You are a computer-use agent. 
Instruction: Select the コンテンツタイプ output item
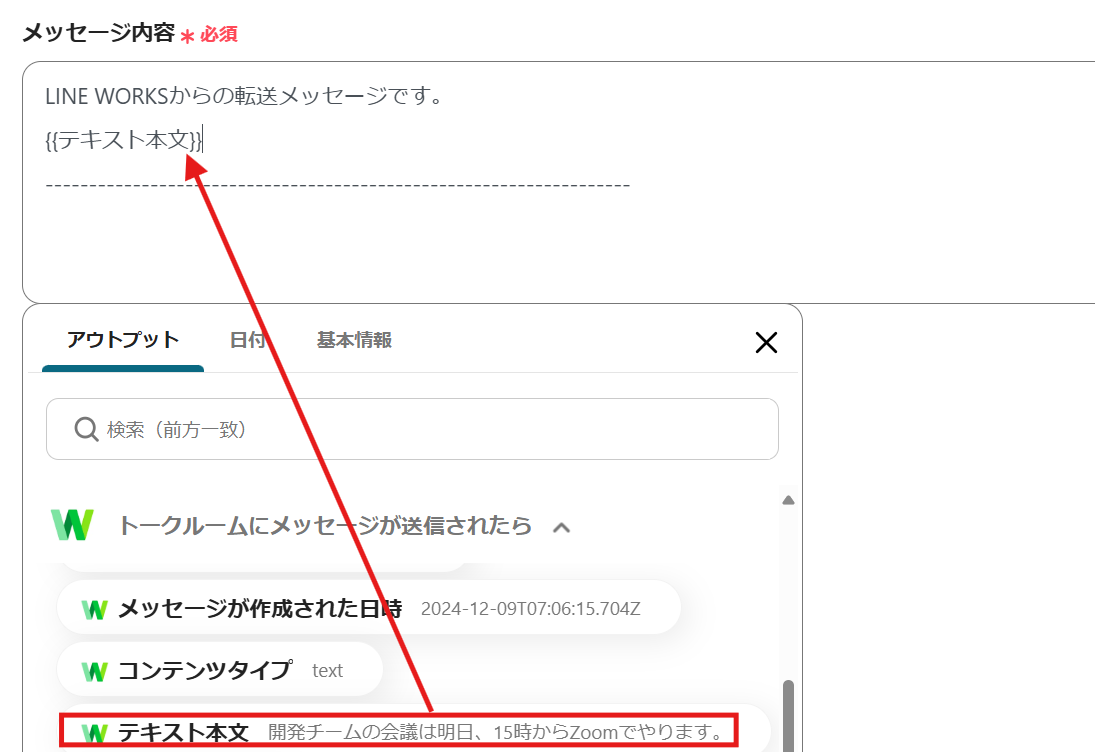220,670
